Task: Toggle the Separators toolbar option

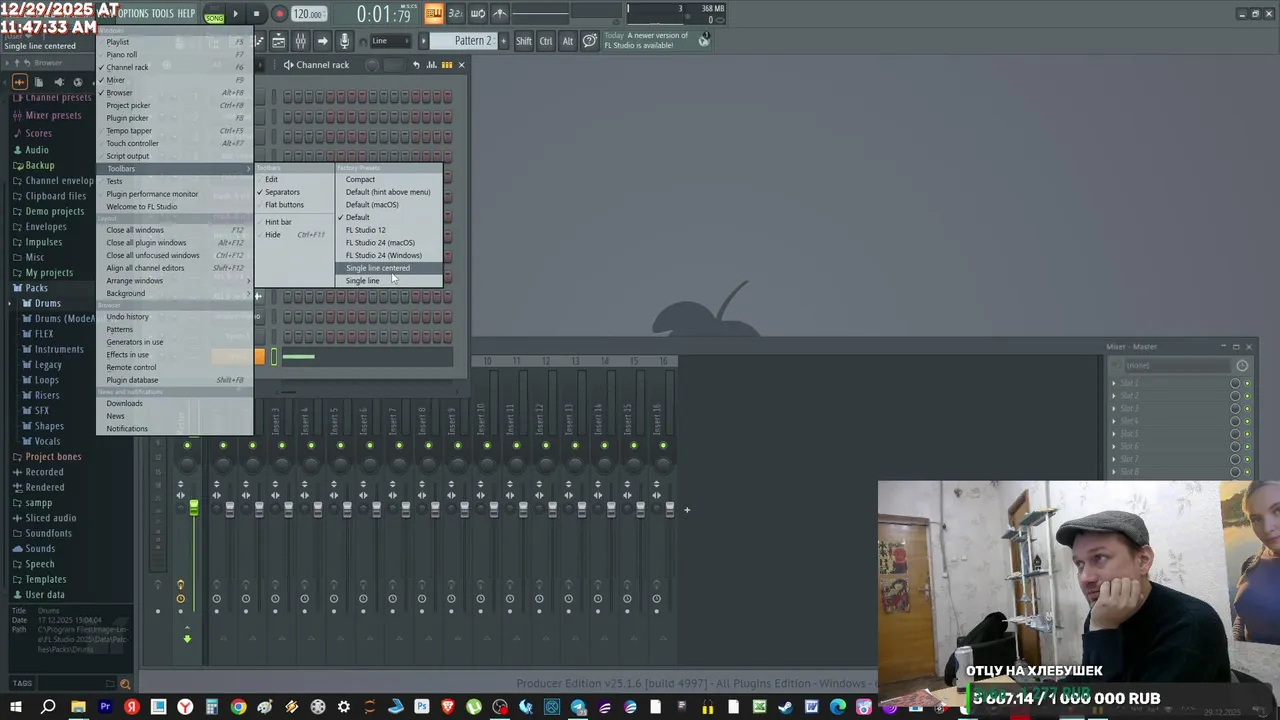Action: tap(294, 192)
